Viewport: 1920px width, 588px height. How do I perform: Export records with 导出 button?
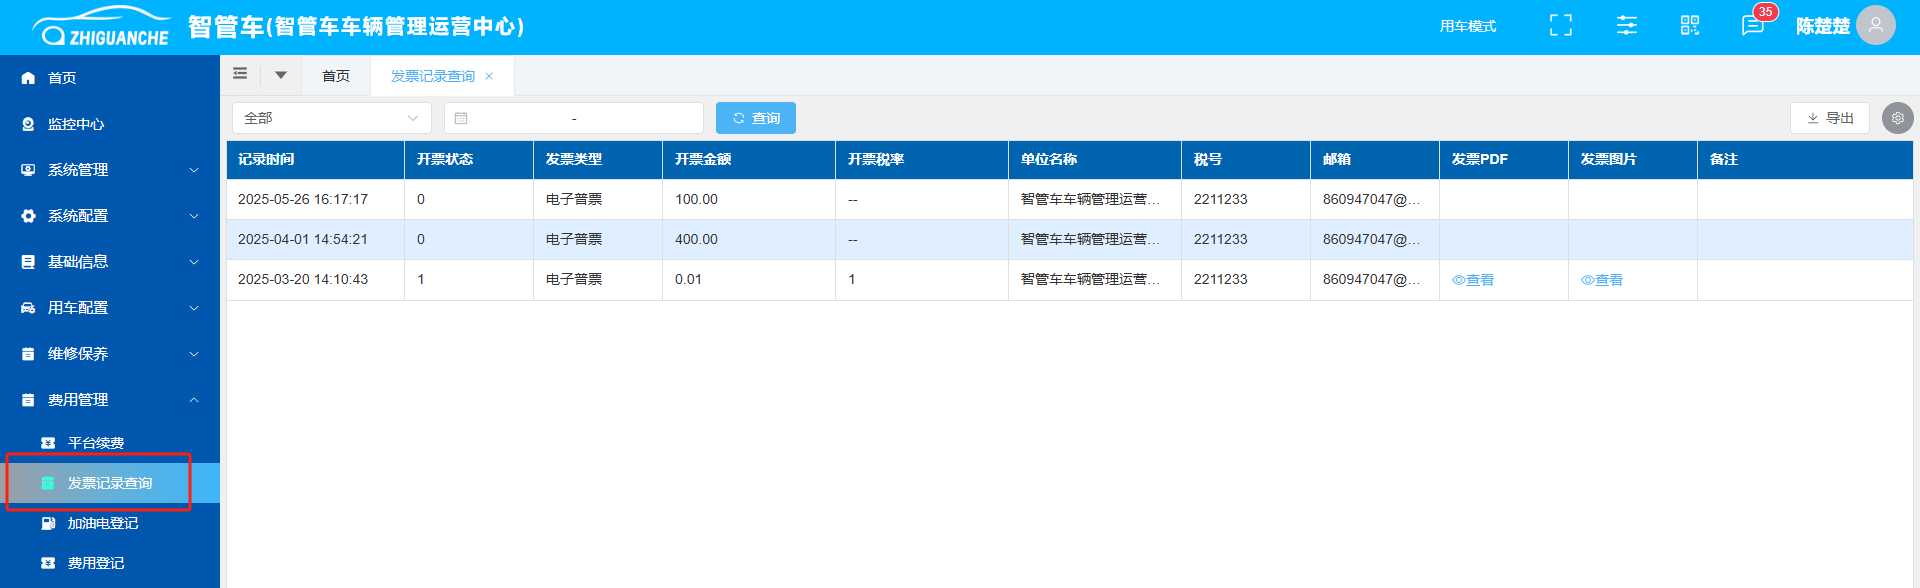[1829, 118]
